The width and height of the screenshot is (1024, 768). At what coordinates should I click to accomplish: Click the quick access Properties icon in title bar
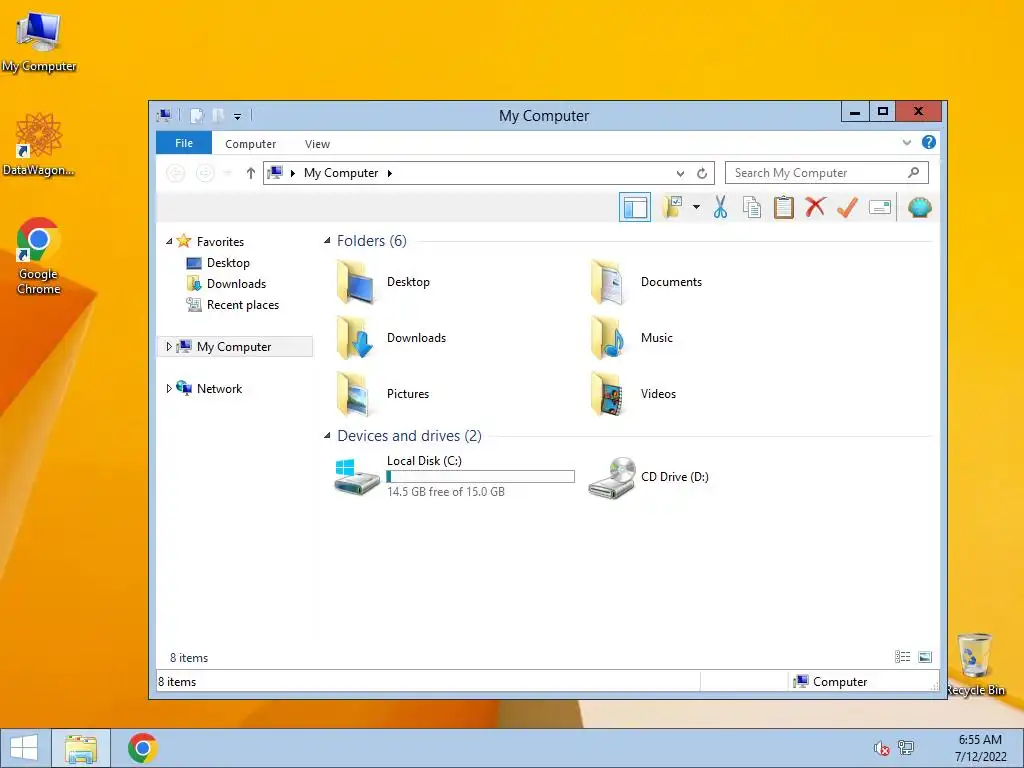coord(197,116)
